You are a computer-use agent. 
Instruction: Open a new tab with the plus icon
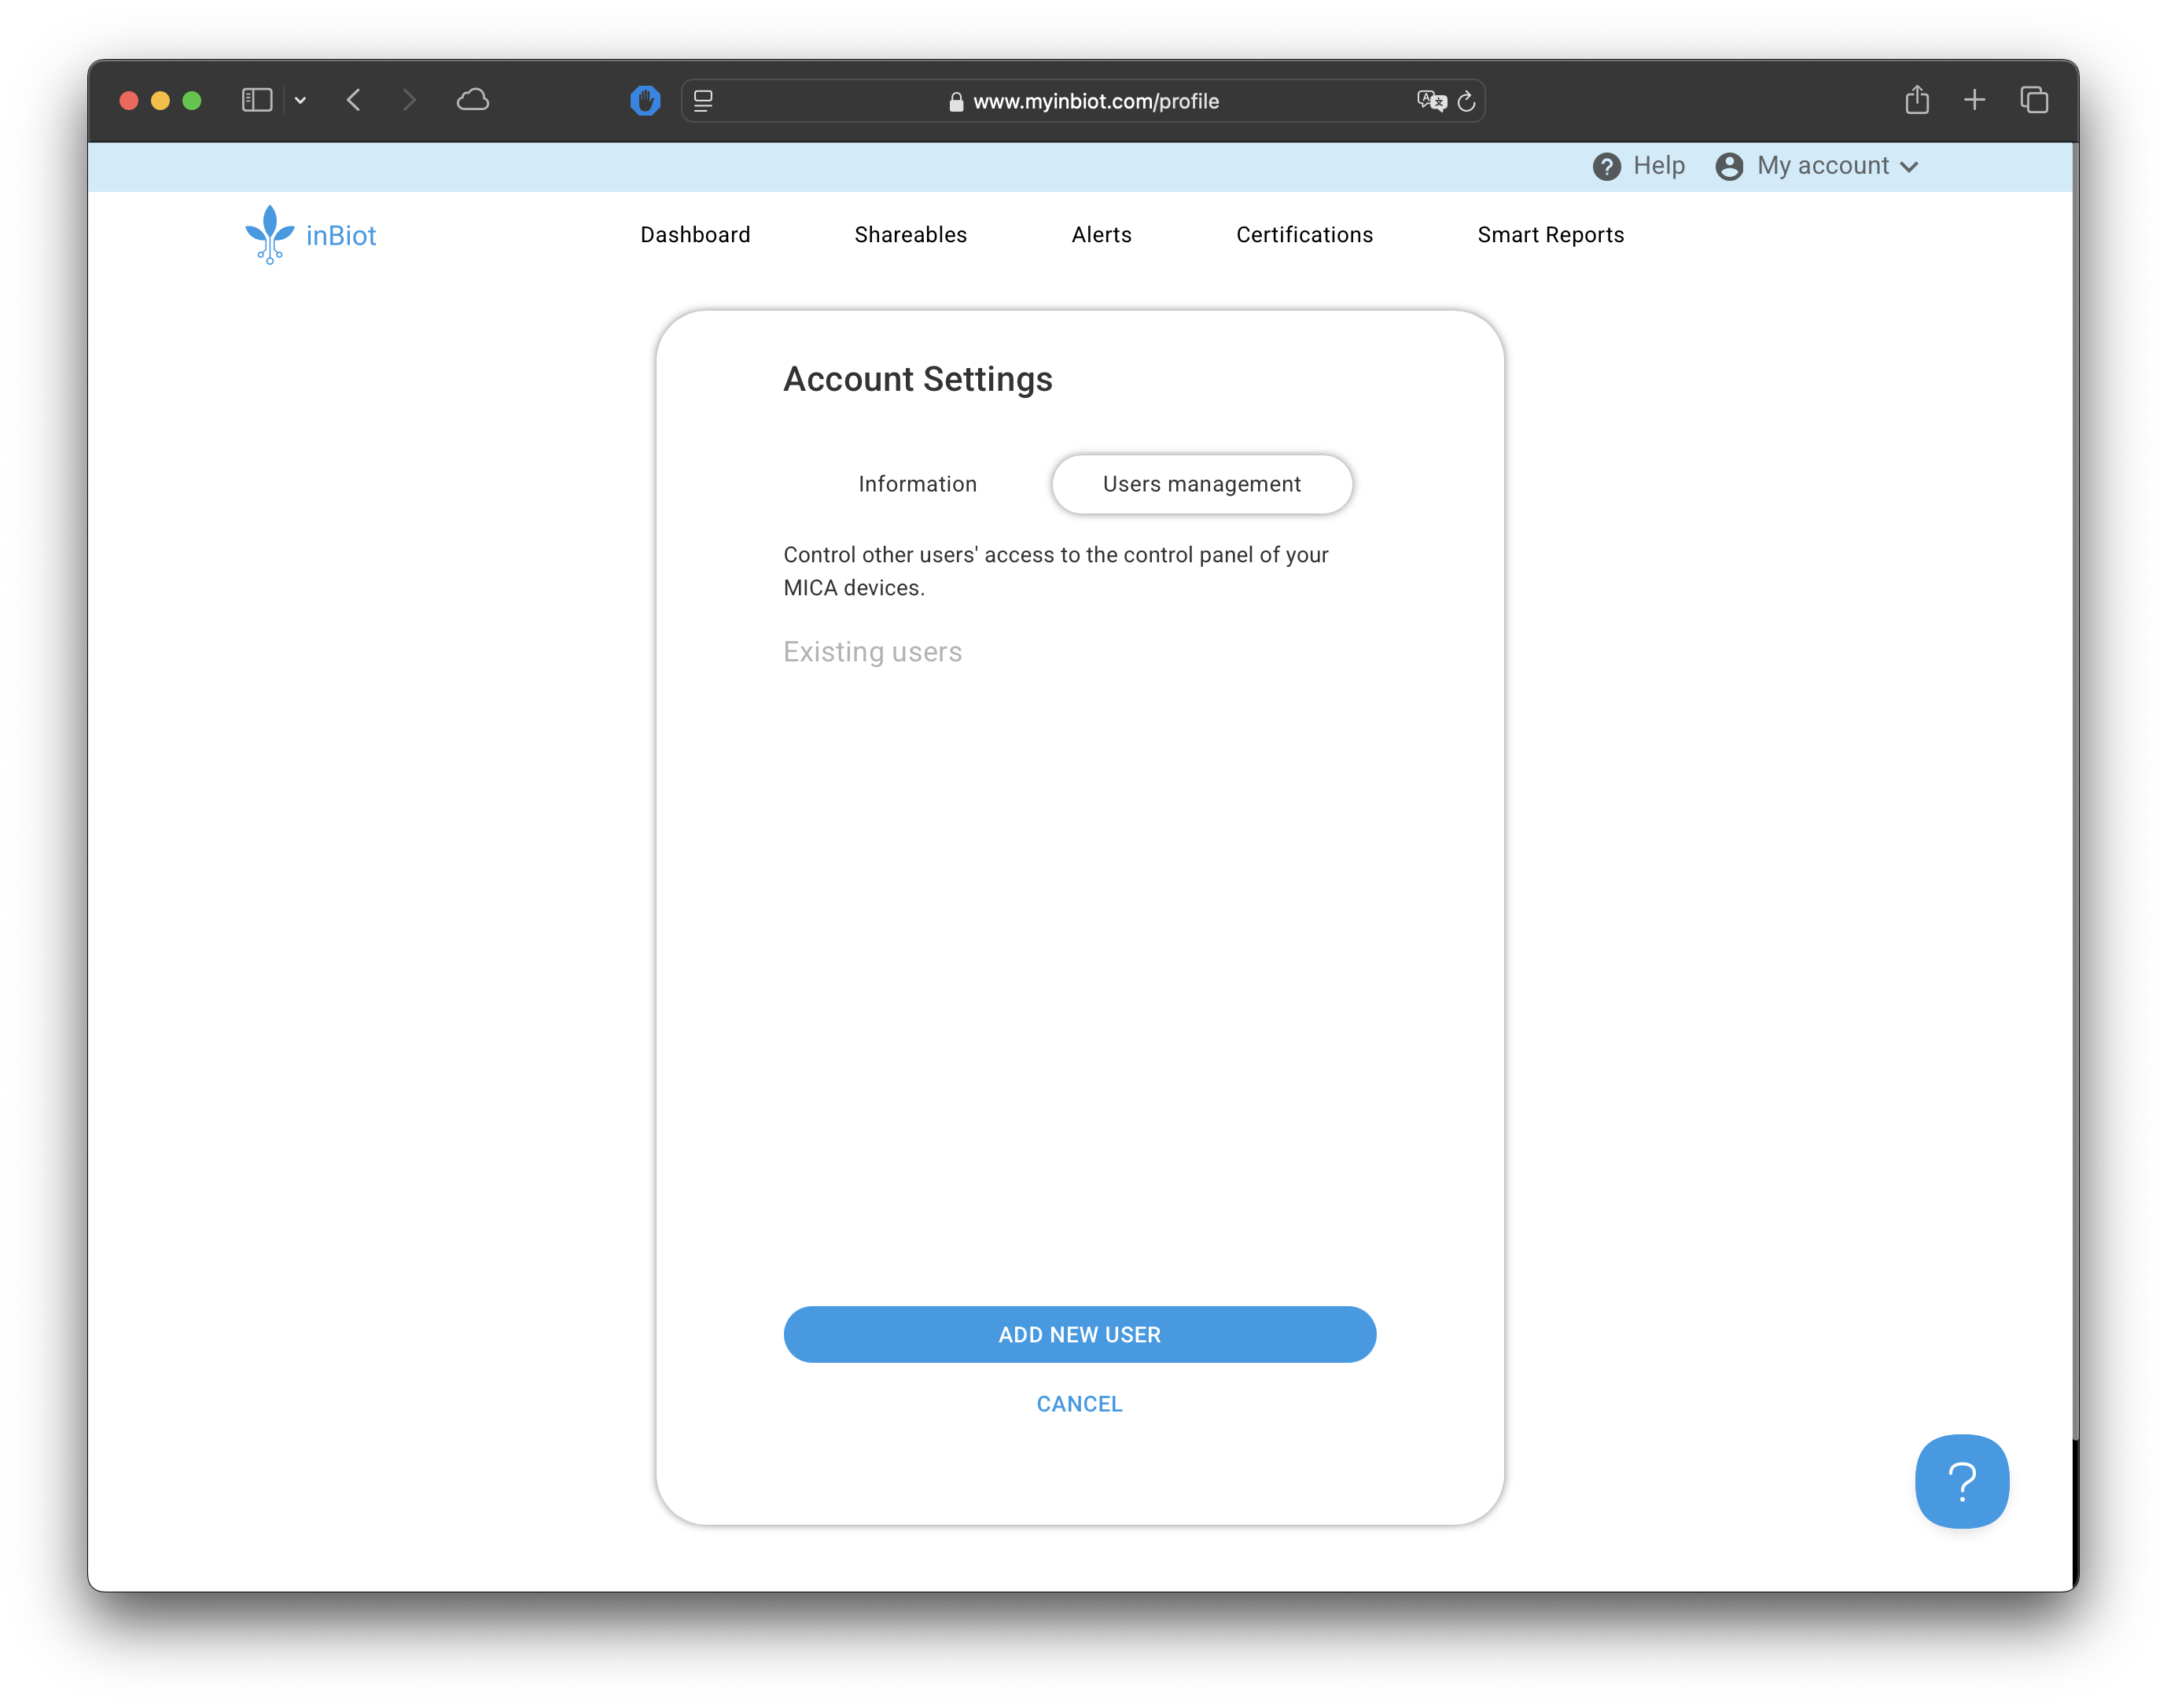pos(1974,100)
